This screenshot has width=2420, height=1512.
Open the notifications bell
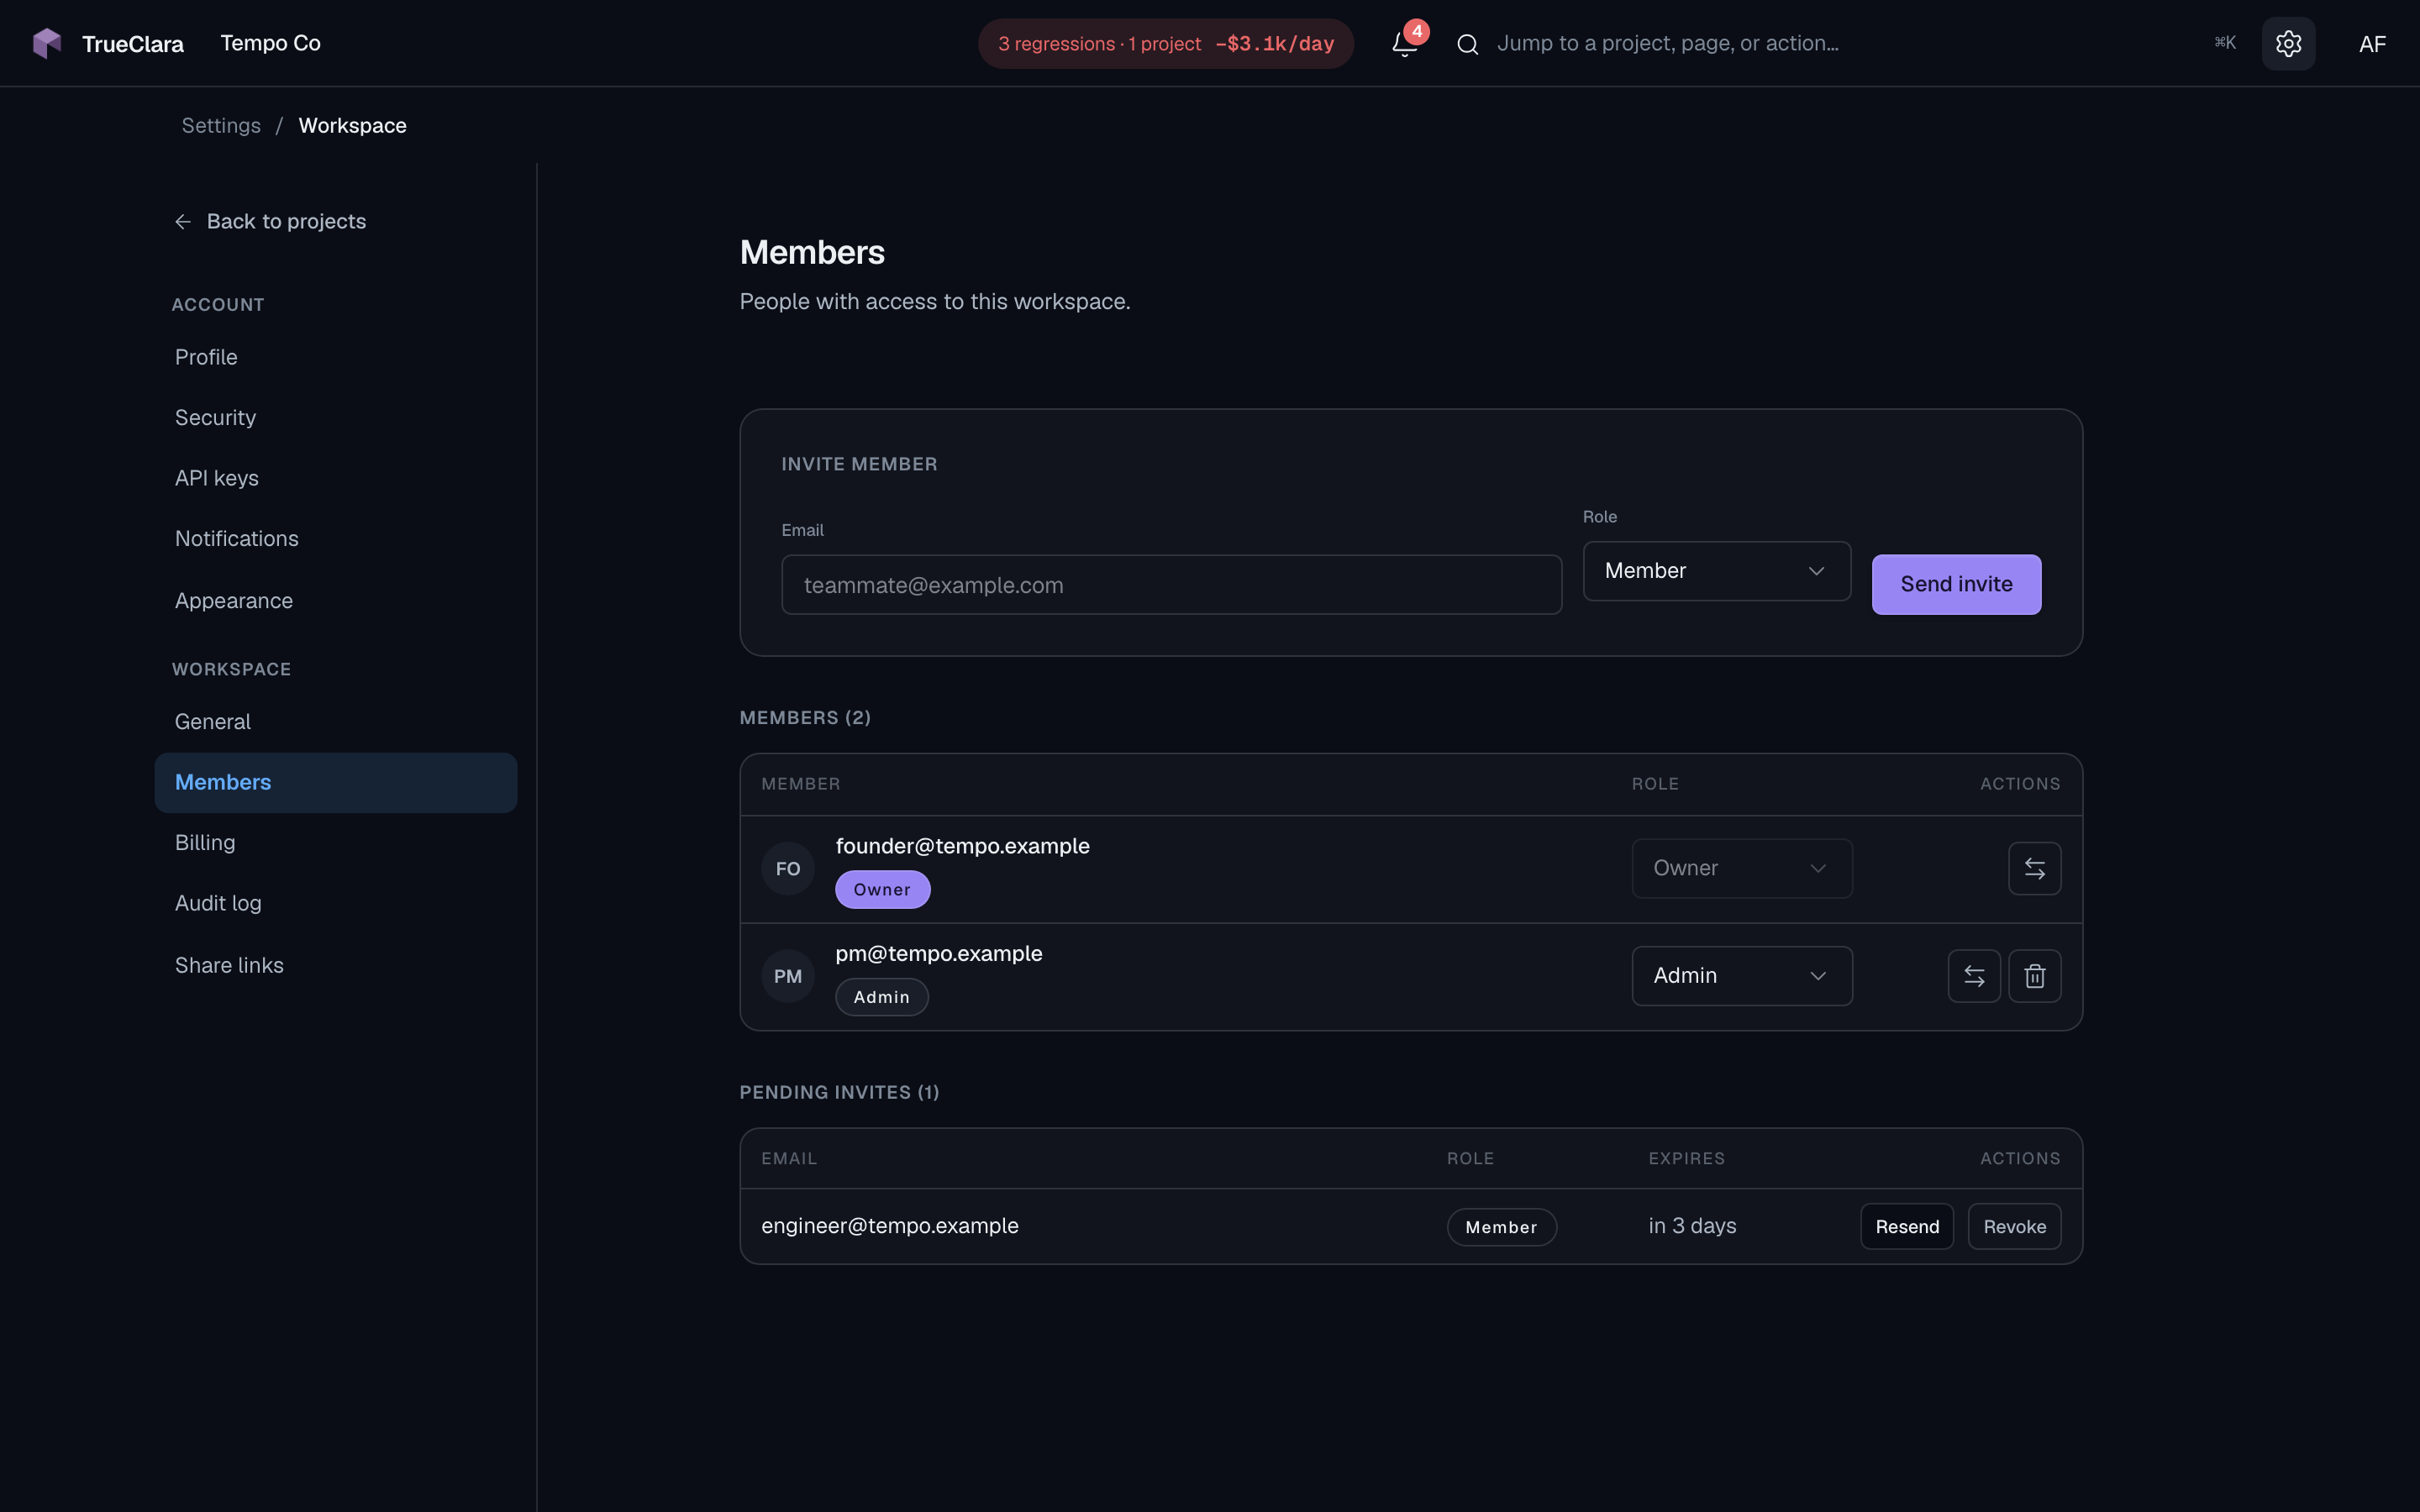point(1405,43)
